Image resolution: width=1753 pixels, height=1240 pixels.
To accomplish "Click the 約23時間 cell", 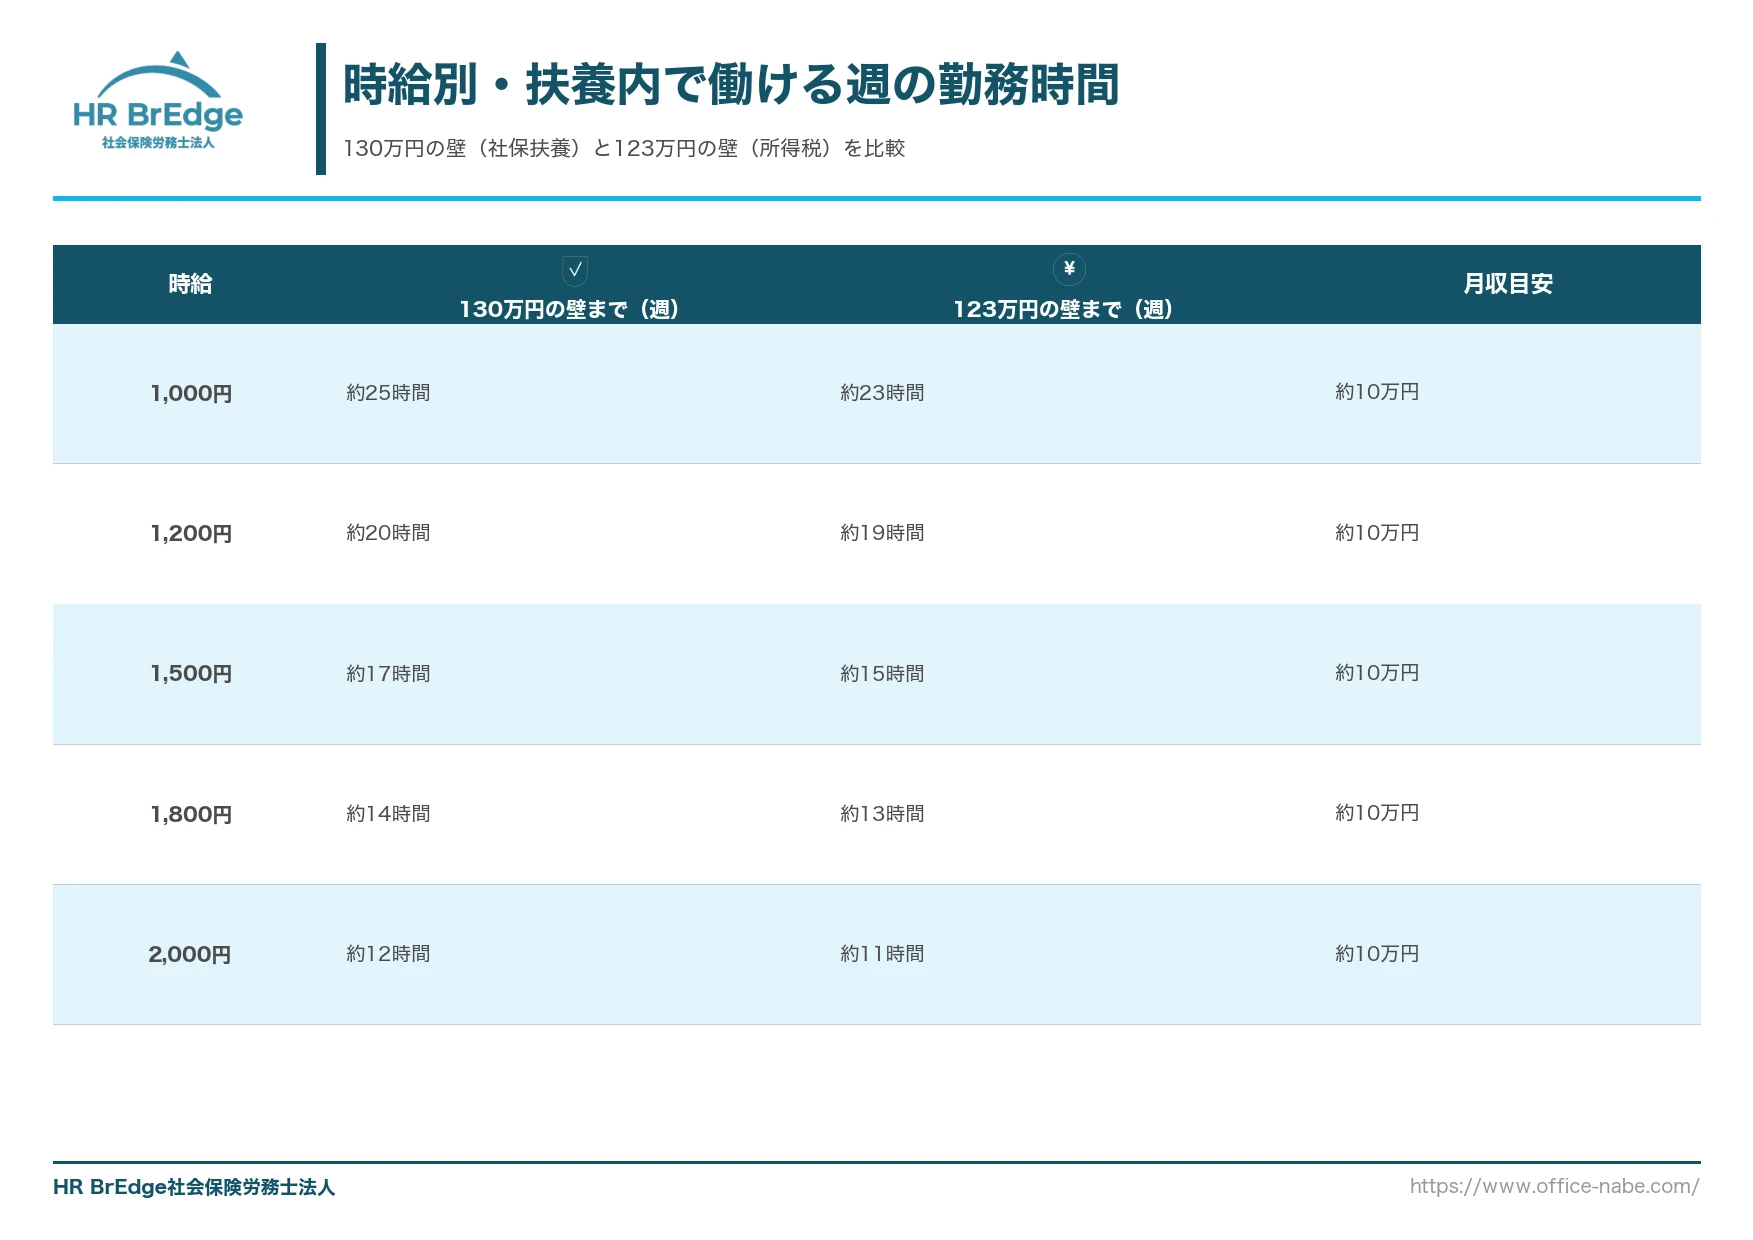I will 882,393.
